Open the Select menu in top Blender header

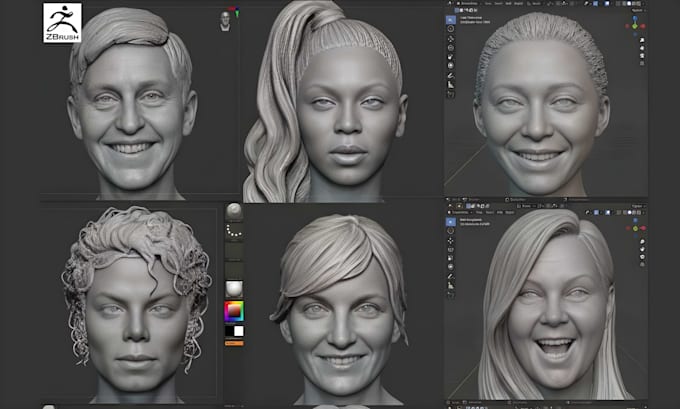498,3
